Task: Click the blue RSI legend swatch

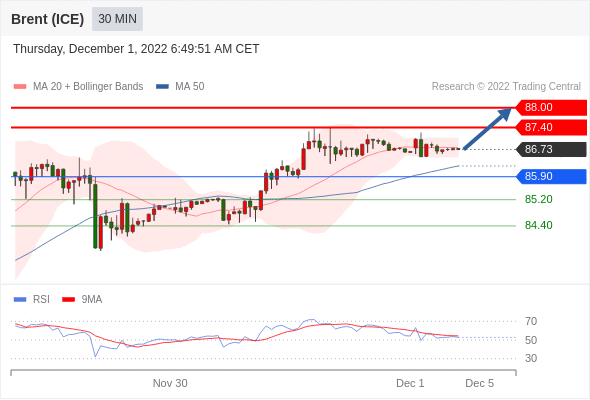Action: 20,300
